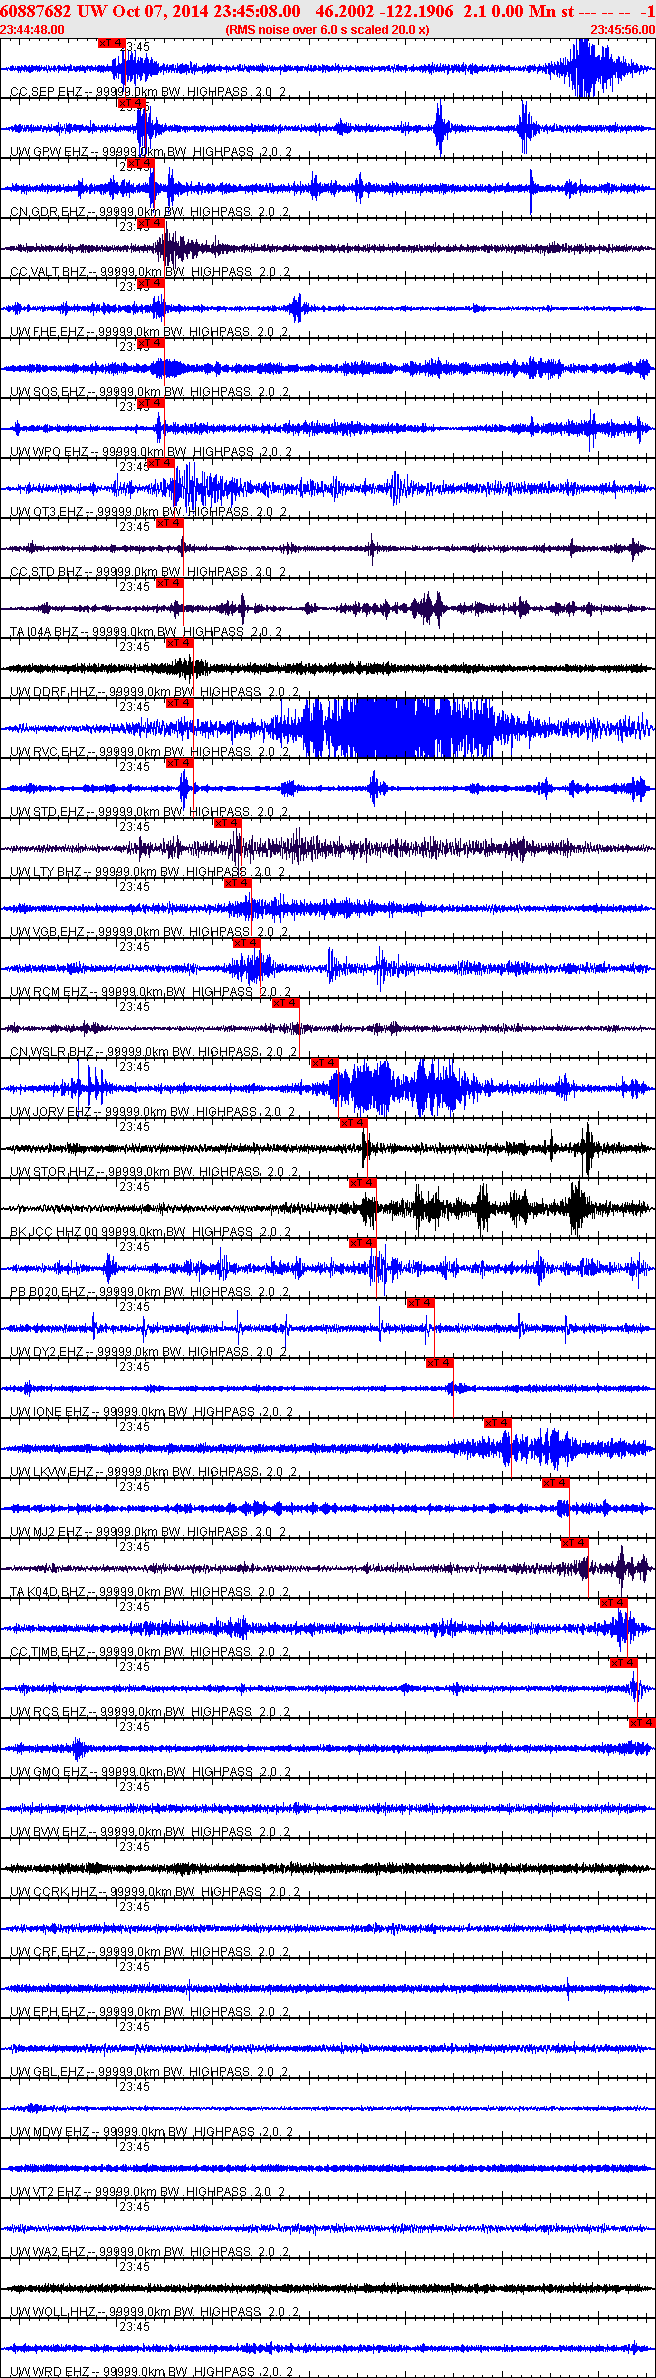Screen dimensions: 656x2378
Task: Click the end time 23:45:56.00 label
Action: (x=622, y=30)
